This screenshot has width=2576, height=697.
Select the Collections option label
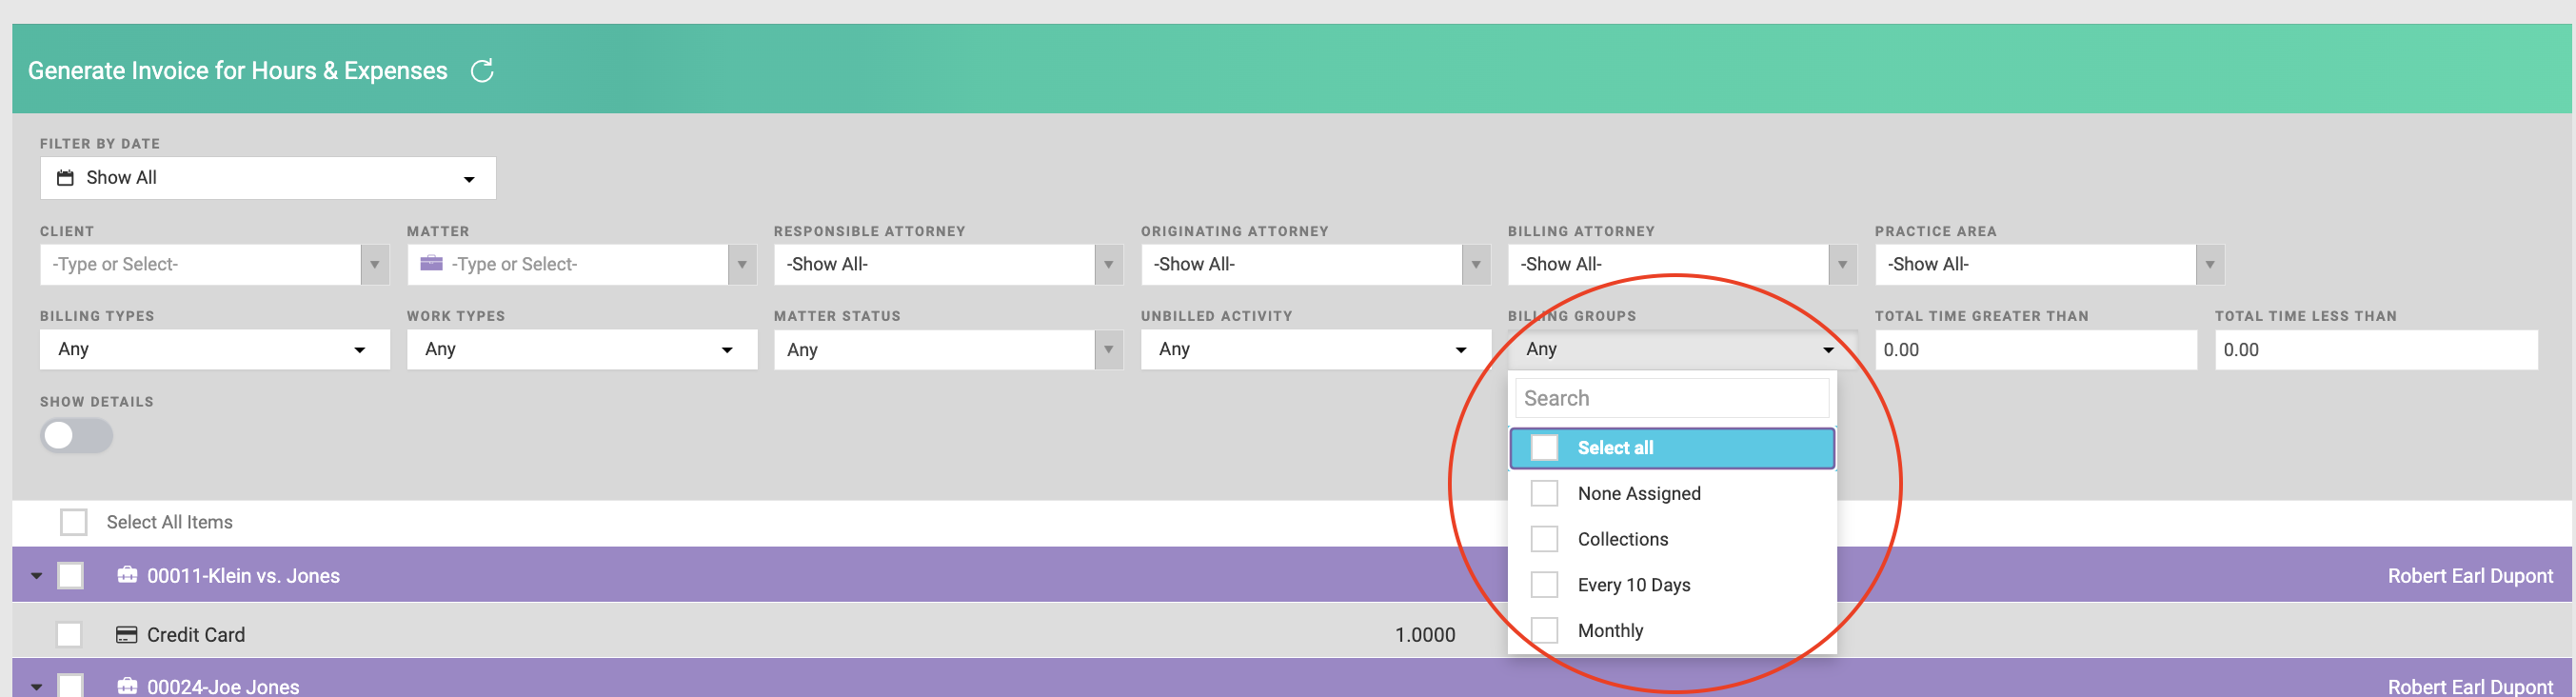point(1623,539)
